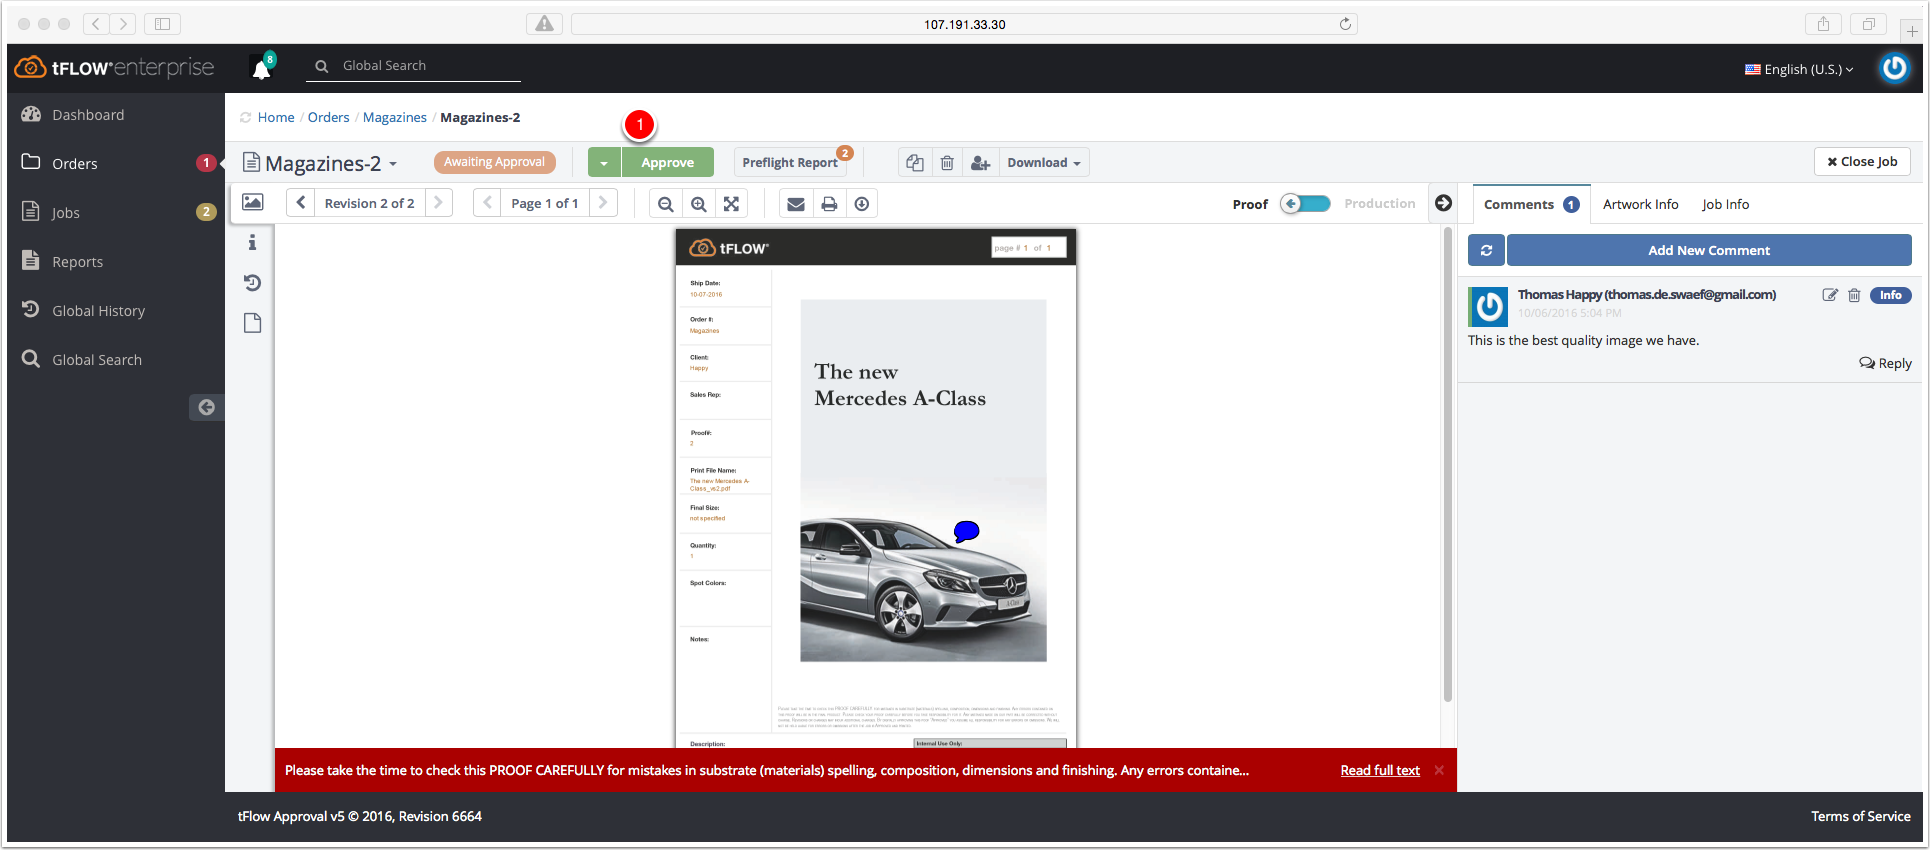Viewport: 1930px width, 850px height.
Task: Open the Preflight Report
Action: 790,163
